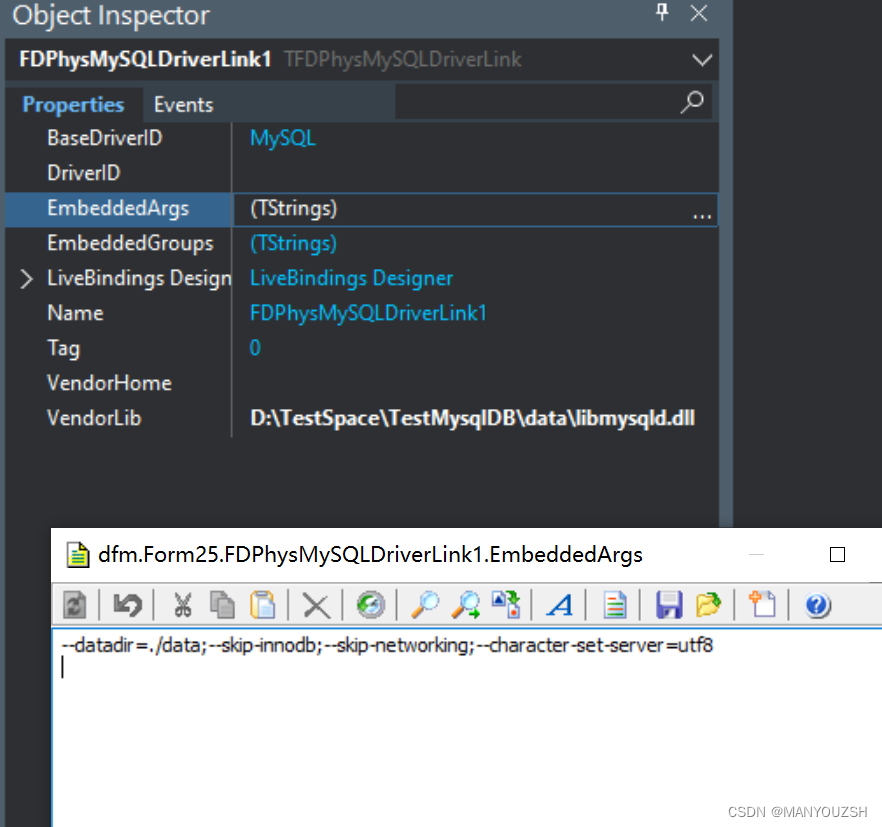Screen dimensions: 882x827
Task: Click the empty DriverID value field
Action: 475,173
